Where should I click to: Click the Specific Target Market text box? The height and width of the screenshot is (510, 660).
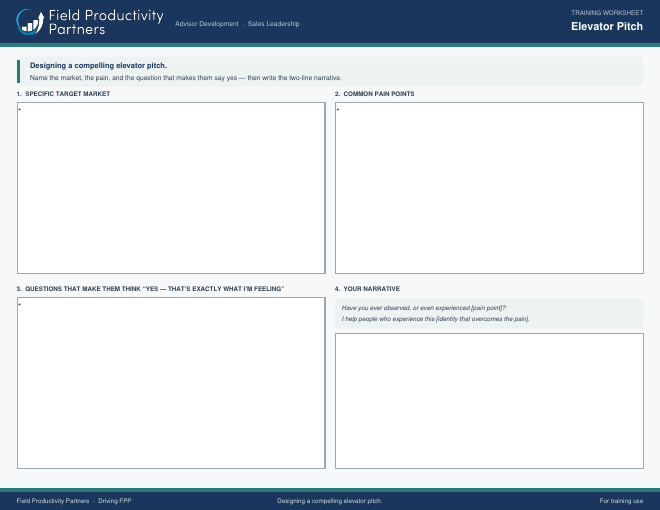pyautogui.click(x=171, y=188)
